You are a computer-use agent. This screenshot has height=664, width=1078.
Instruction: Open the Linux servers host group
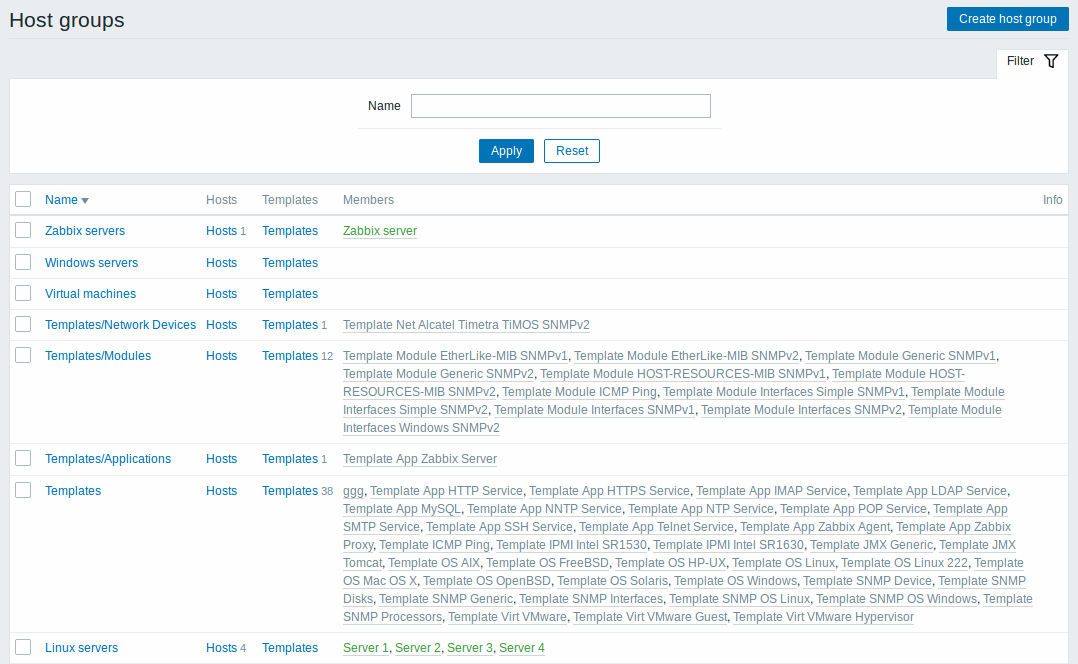pyautogui.click(x=82, y=648)
